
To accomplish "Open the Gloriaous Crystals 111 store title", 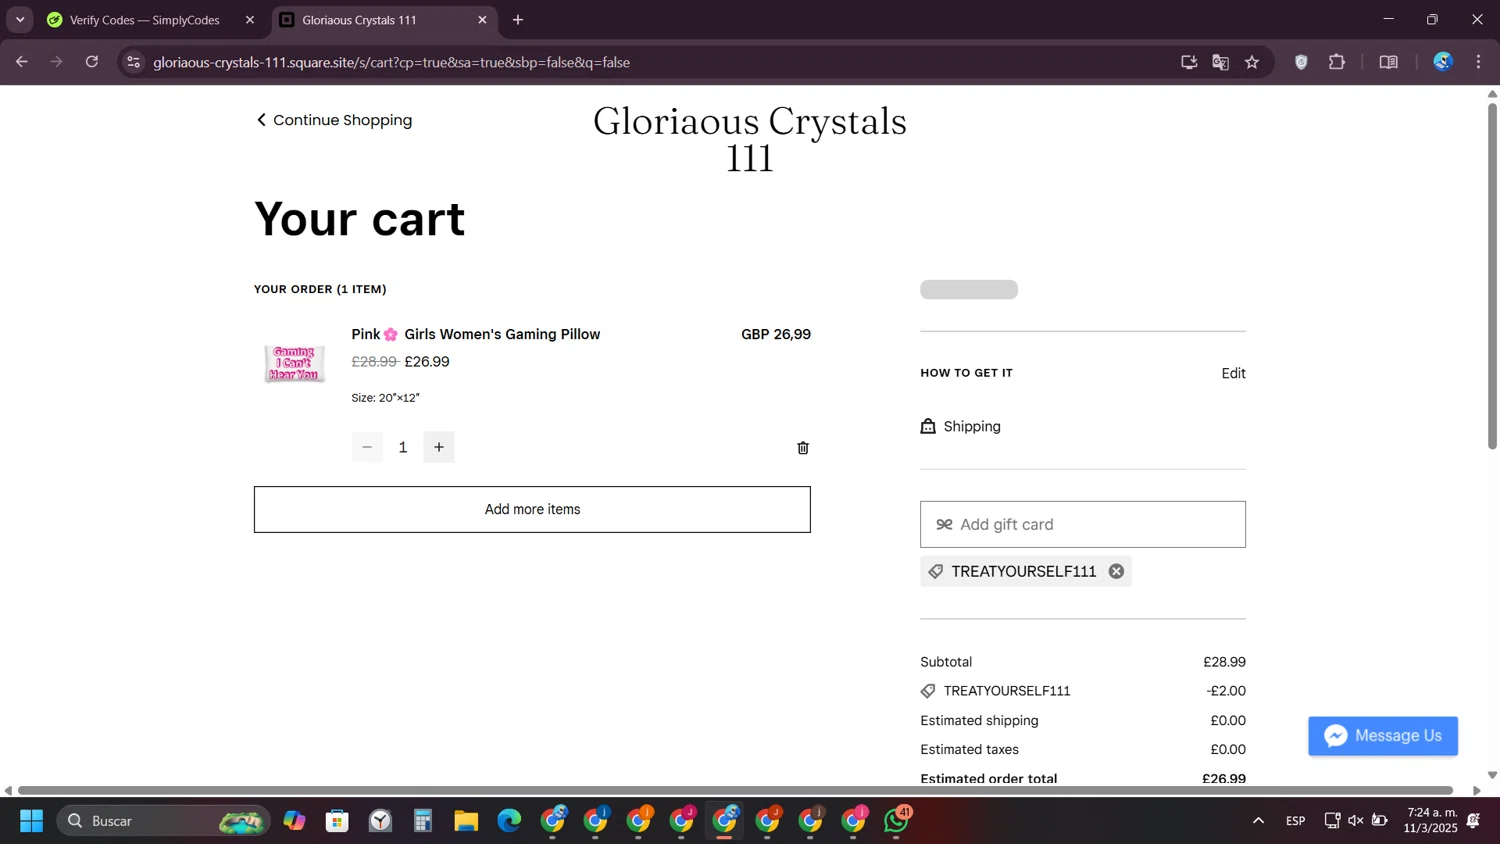I will (x=750, y=139).
